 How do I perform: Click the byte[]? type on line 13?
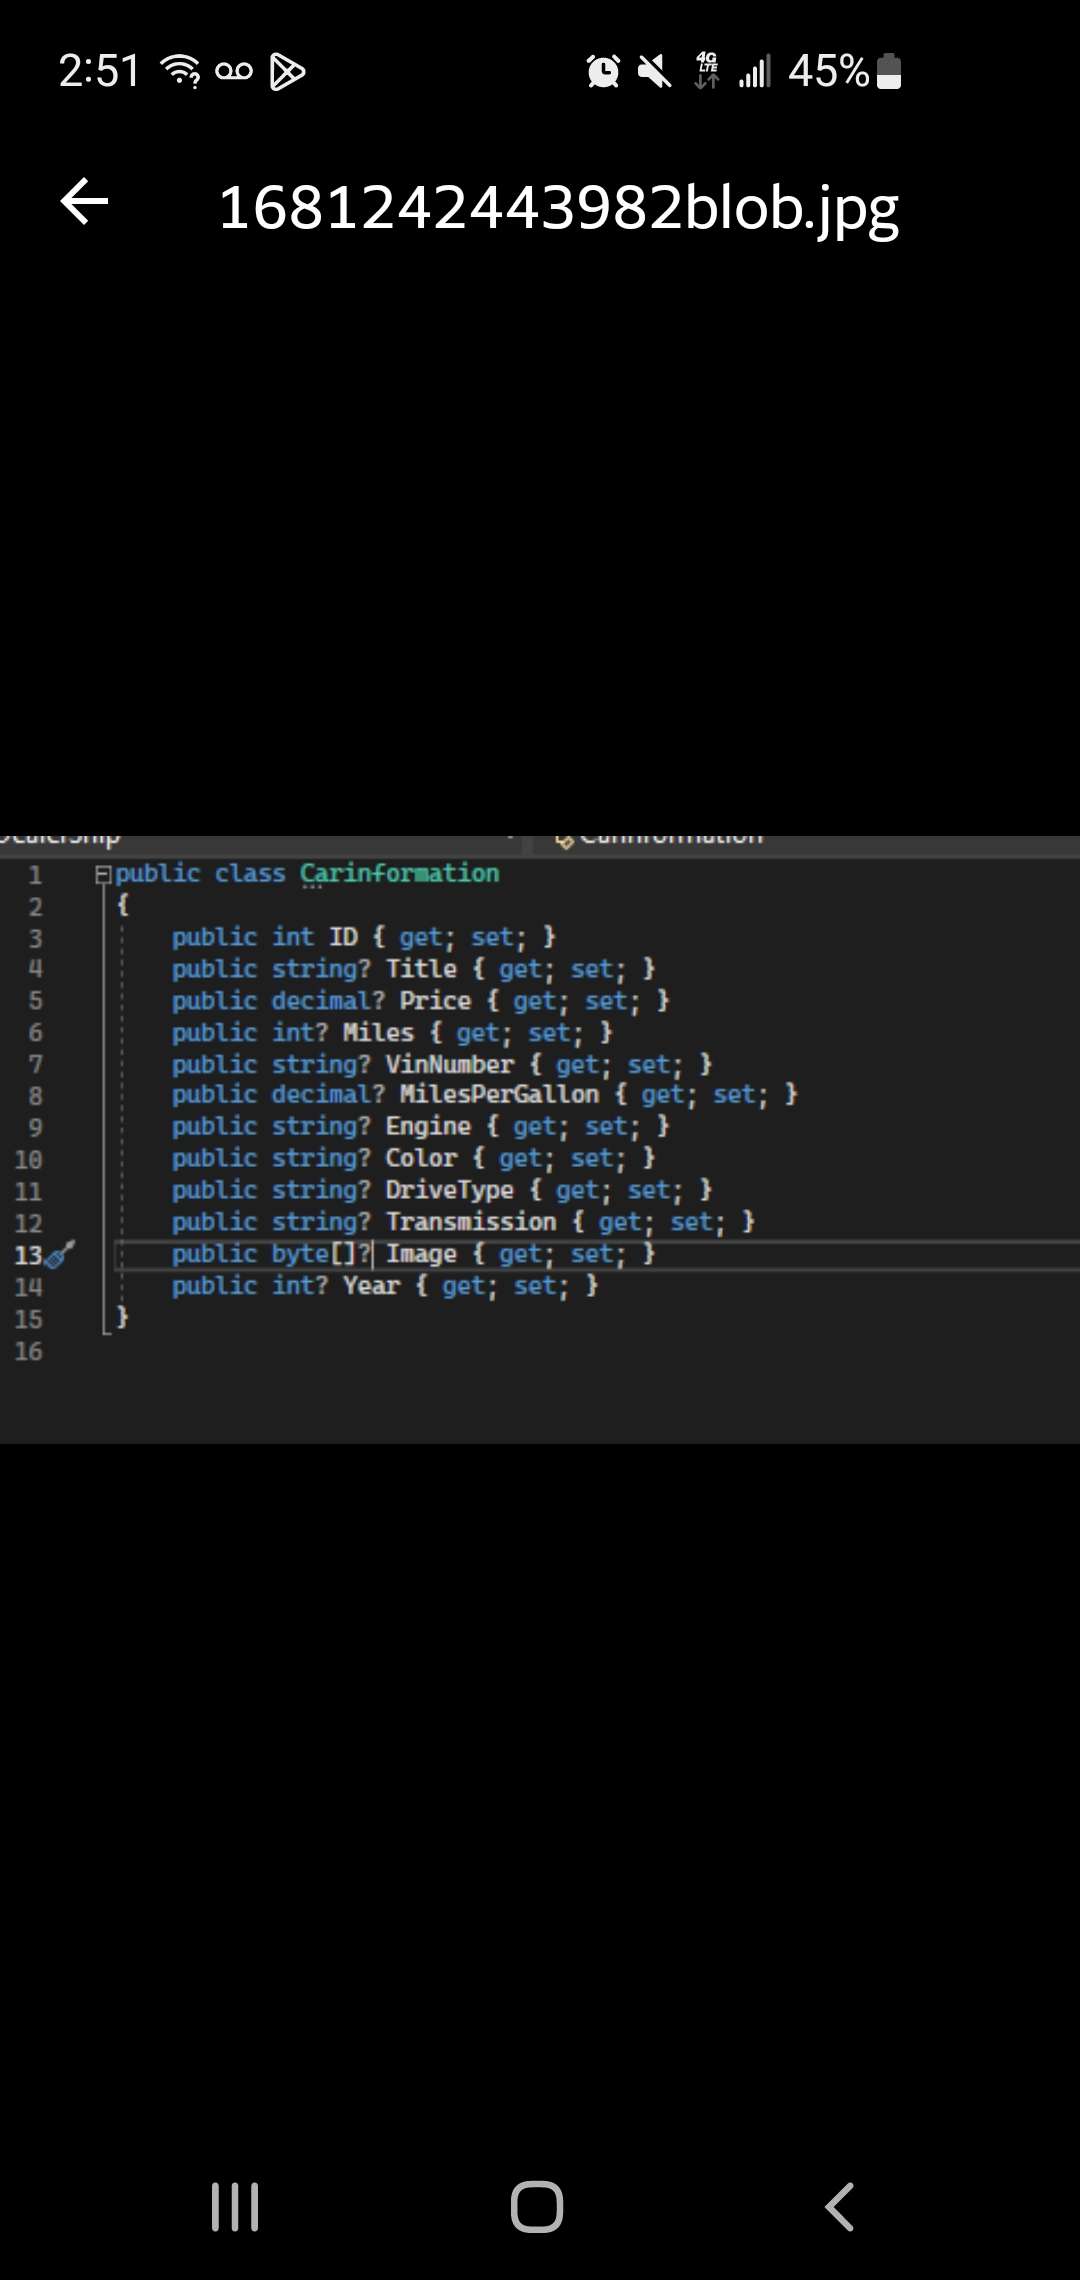321,1254
